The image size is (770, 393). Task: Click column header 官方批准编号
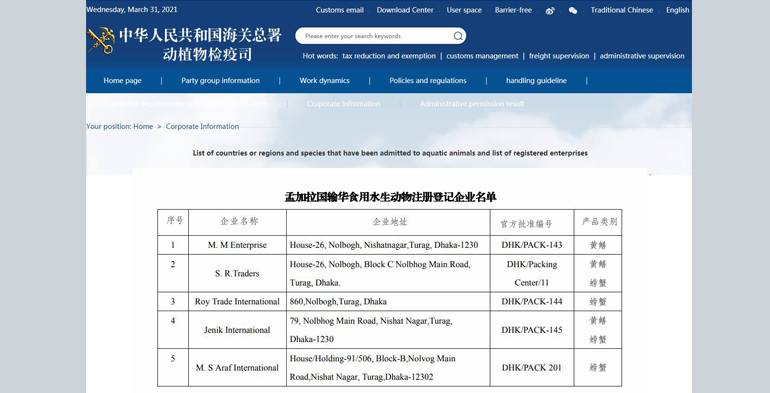click(x=526, y=224)
